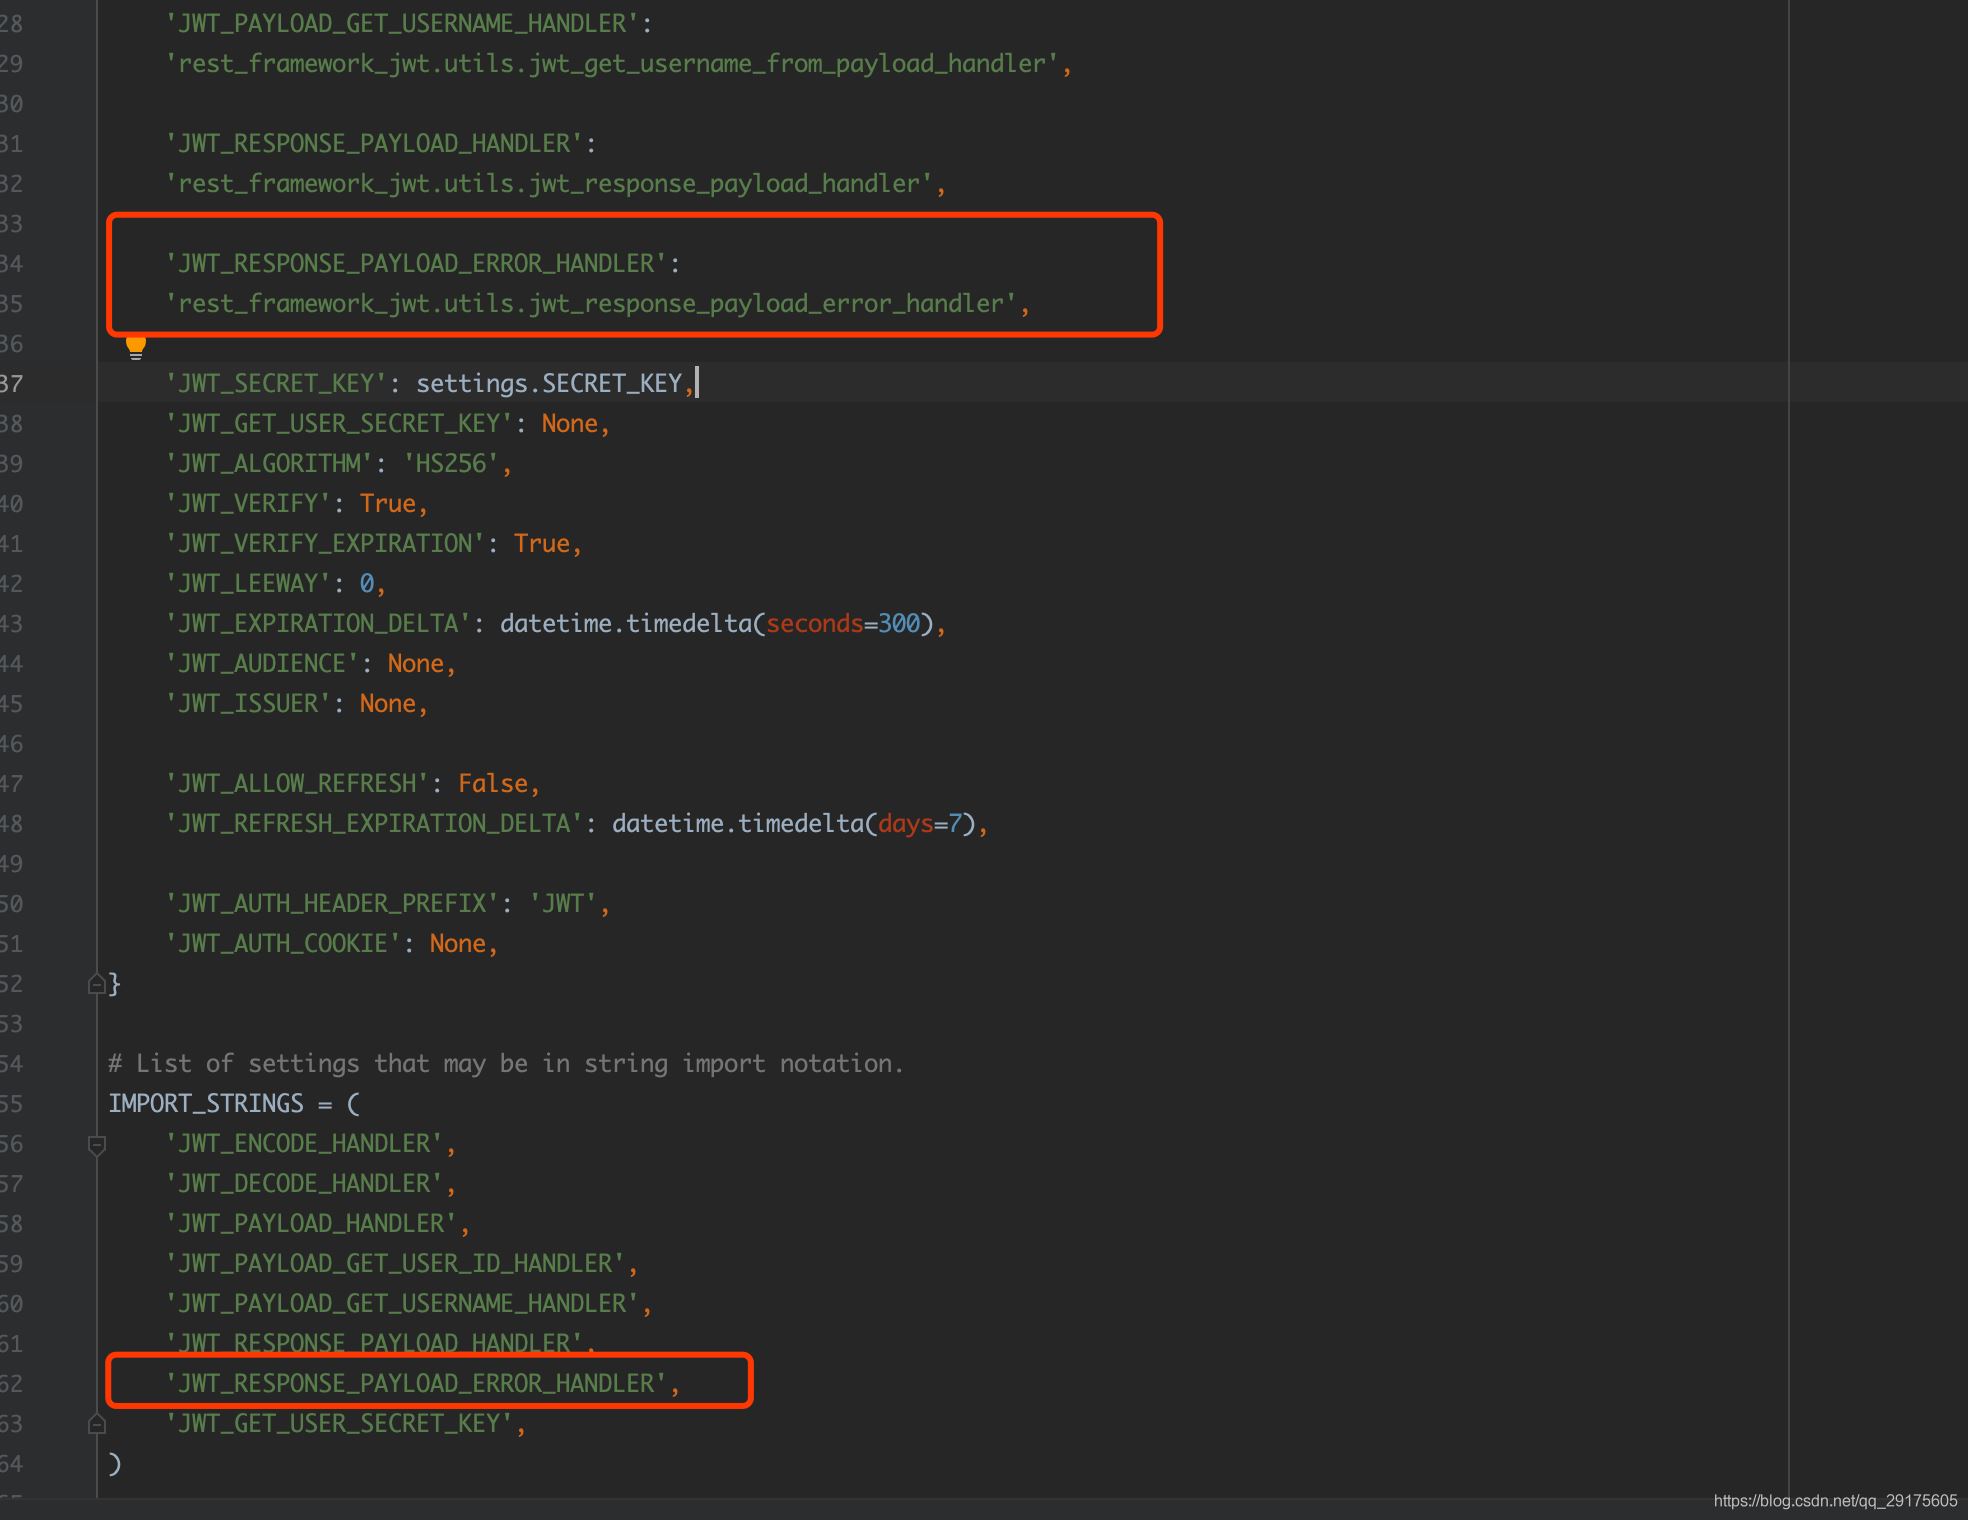Viewport: 1968px width, 1520px height.
Task: Select the JWT_SECRET_KEY setting text
Action: tap(277, 383)
